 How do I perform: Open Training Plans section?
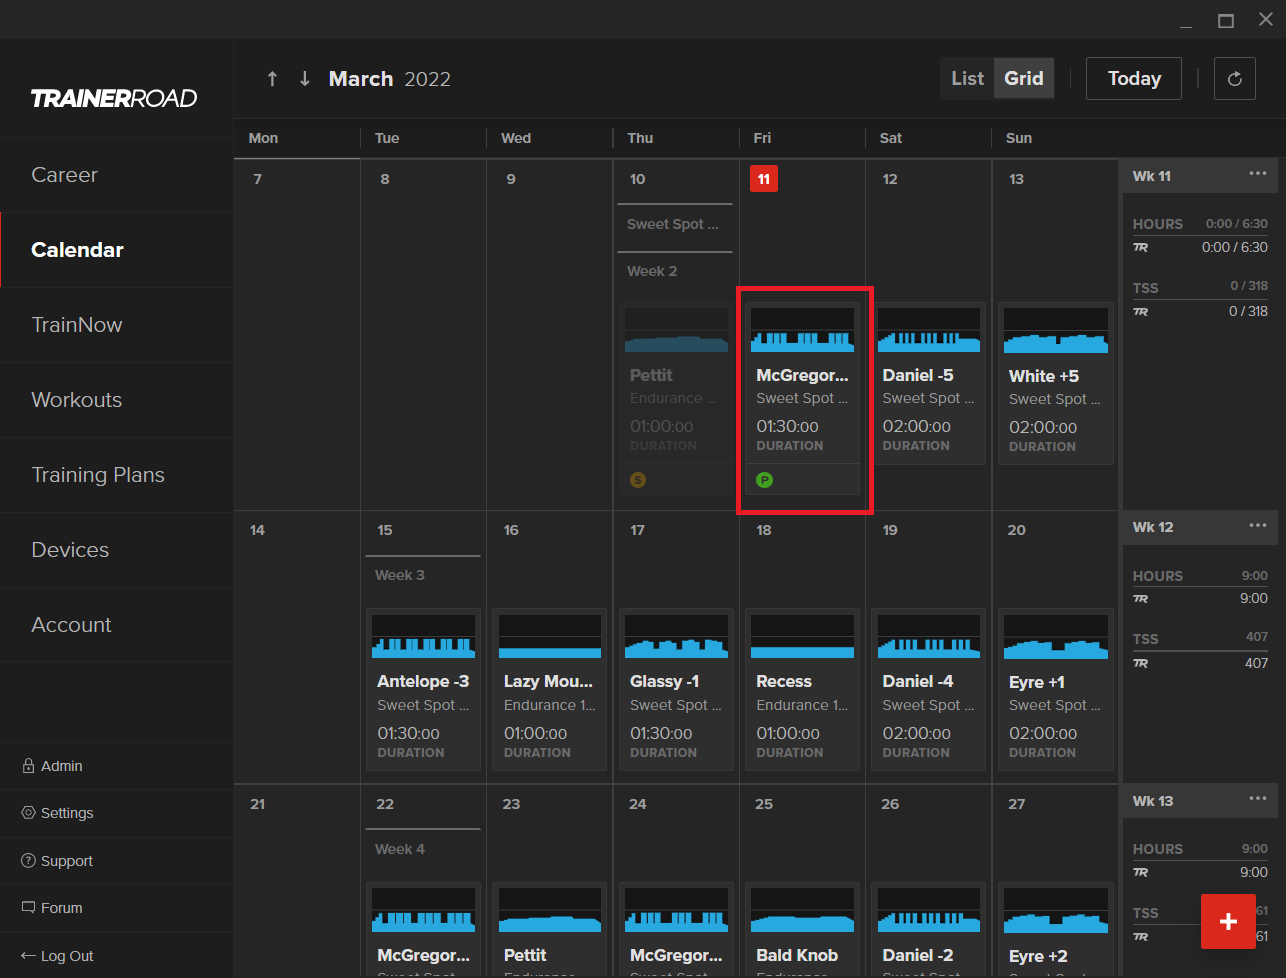[116, 475]
